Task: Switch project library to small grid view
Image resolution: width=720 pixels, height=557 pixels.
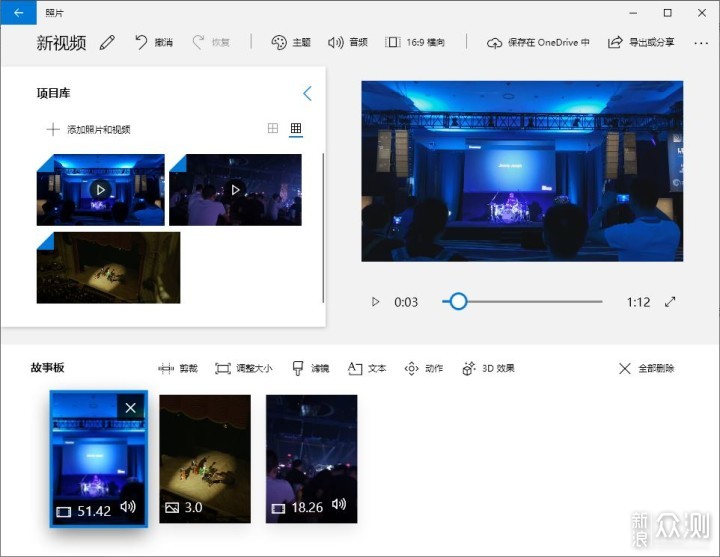Action: point(296,129)
